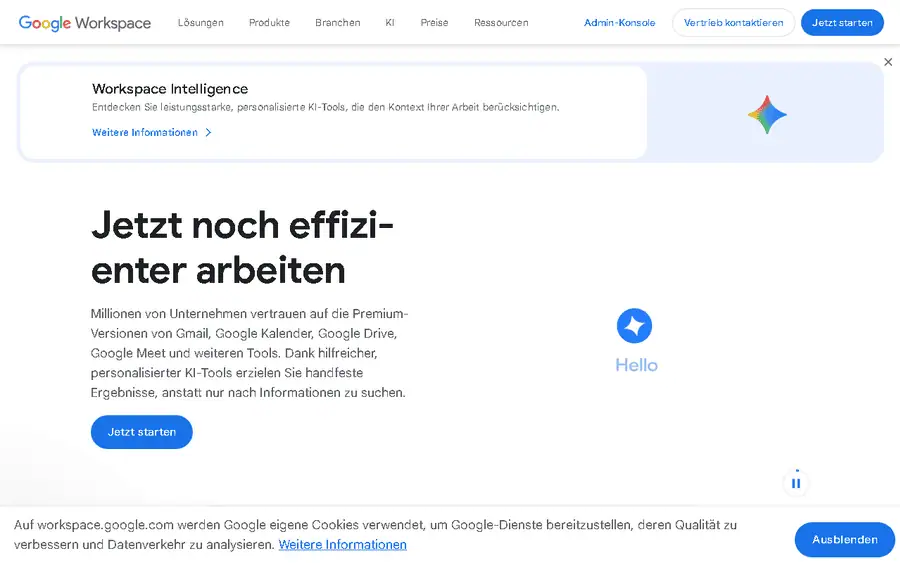Viewport: 900px width, 563px height.
Task: Click Jetzt starten below the hero text
Action: pyautogui.click(x=142, y=432)
